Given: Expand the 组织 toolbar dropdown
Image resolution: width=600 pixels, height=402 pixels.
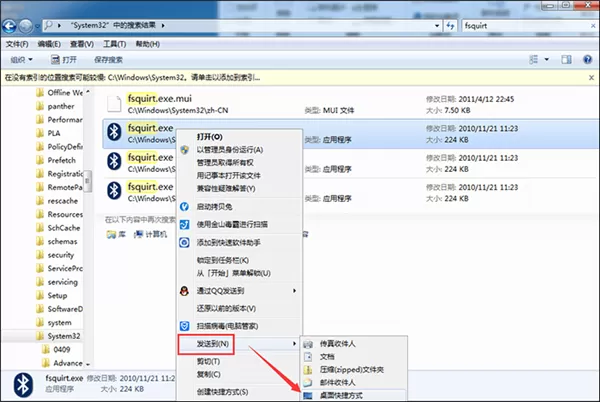Looking at the screenshot, I should pos(21,60).
